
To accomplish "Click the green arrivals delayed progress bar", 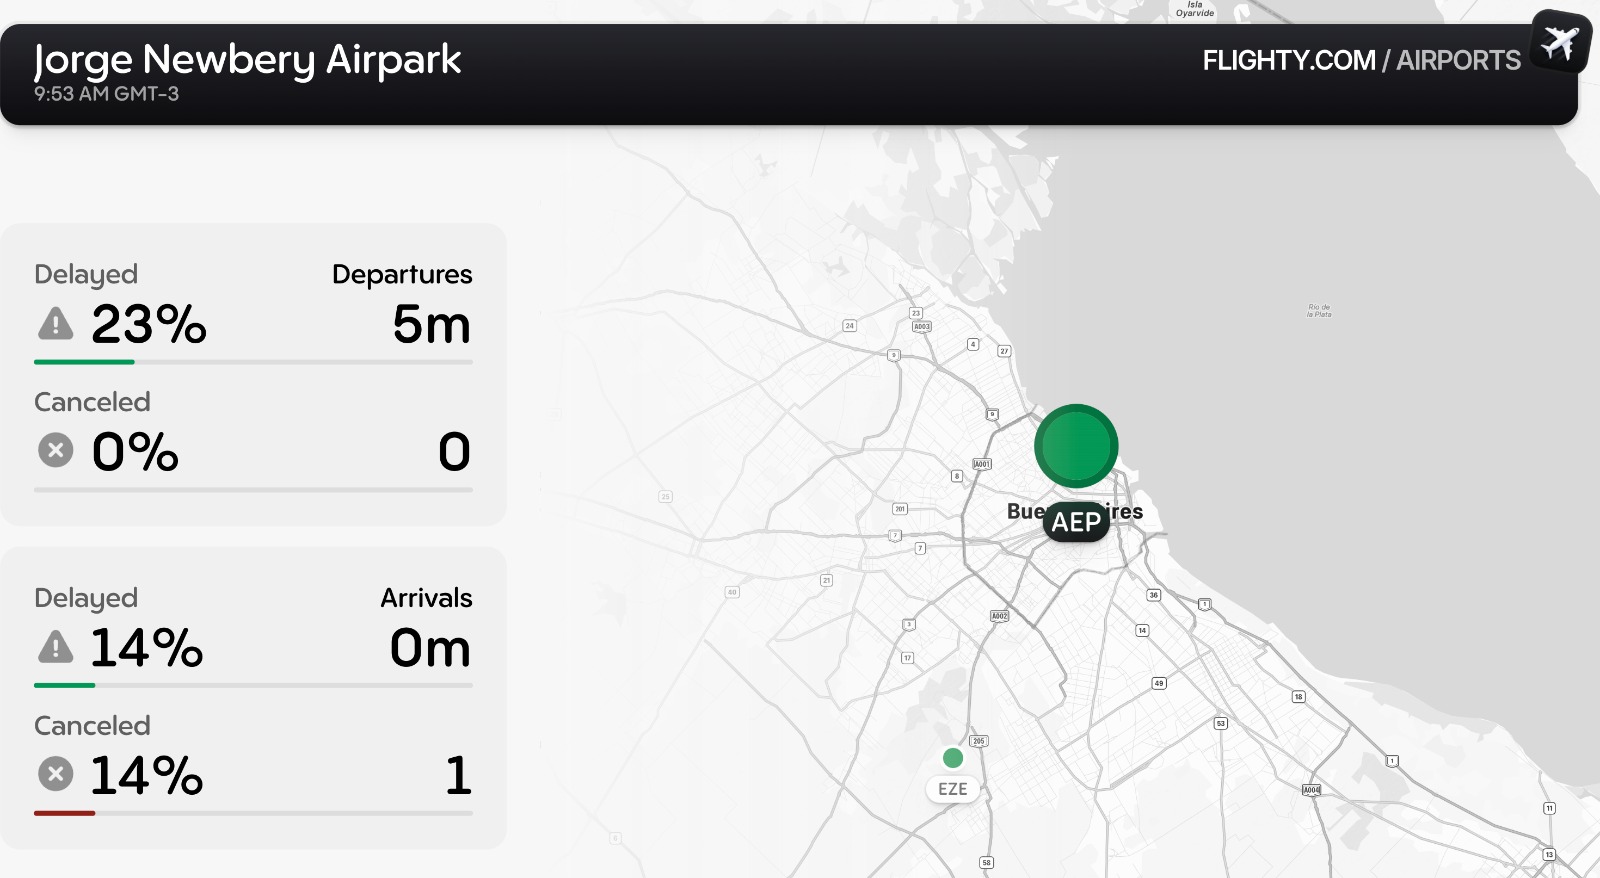I will pyautogui.click(x=64, y=685).
